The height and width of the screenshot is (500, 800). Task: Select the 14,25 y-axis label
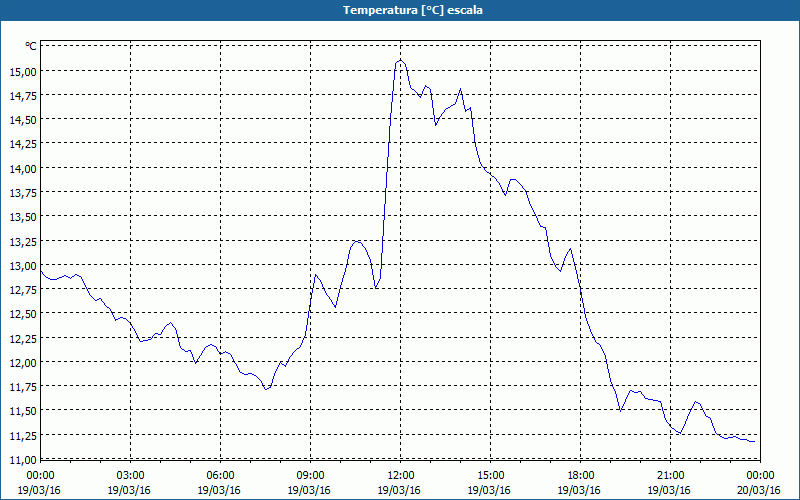[x=23, y=144]
